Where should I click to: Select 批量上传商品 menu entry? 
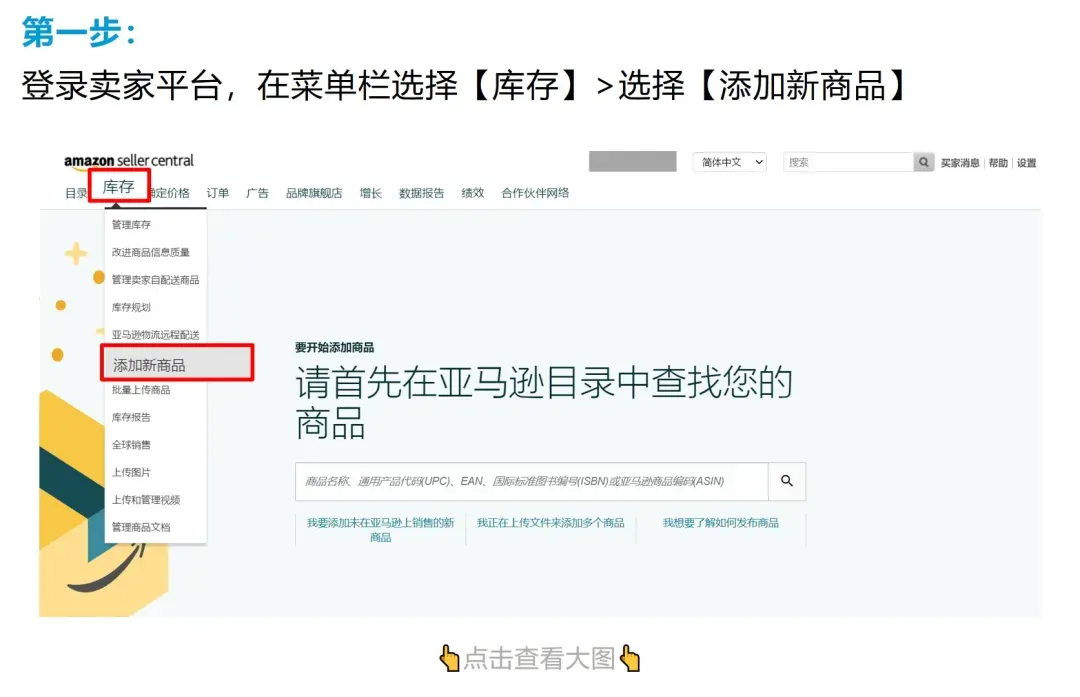[141, 390]
